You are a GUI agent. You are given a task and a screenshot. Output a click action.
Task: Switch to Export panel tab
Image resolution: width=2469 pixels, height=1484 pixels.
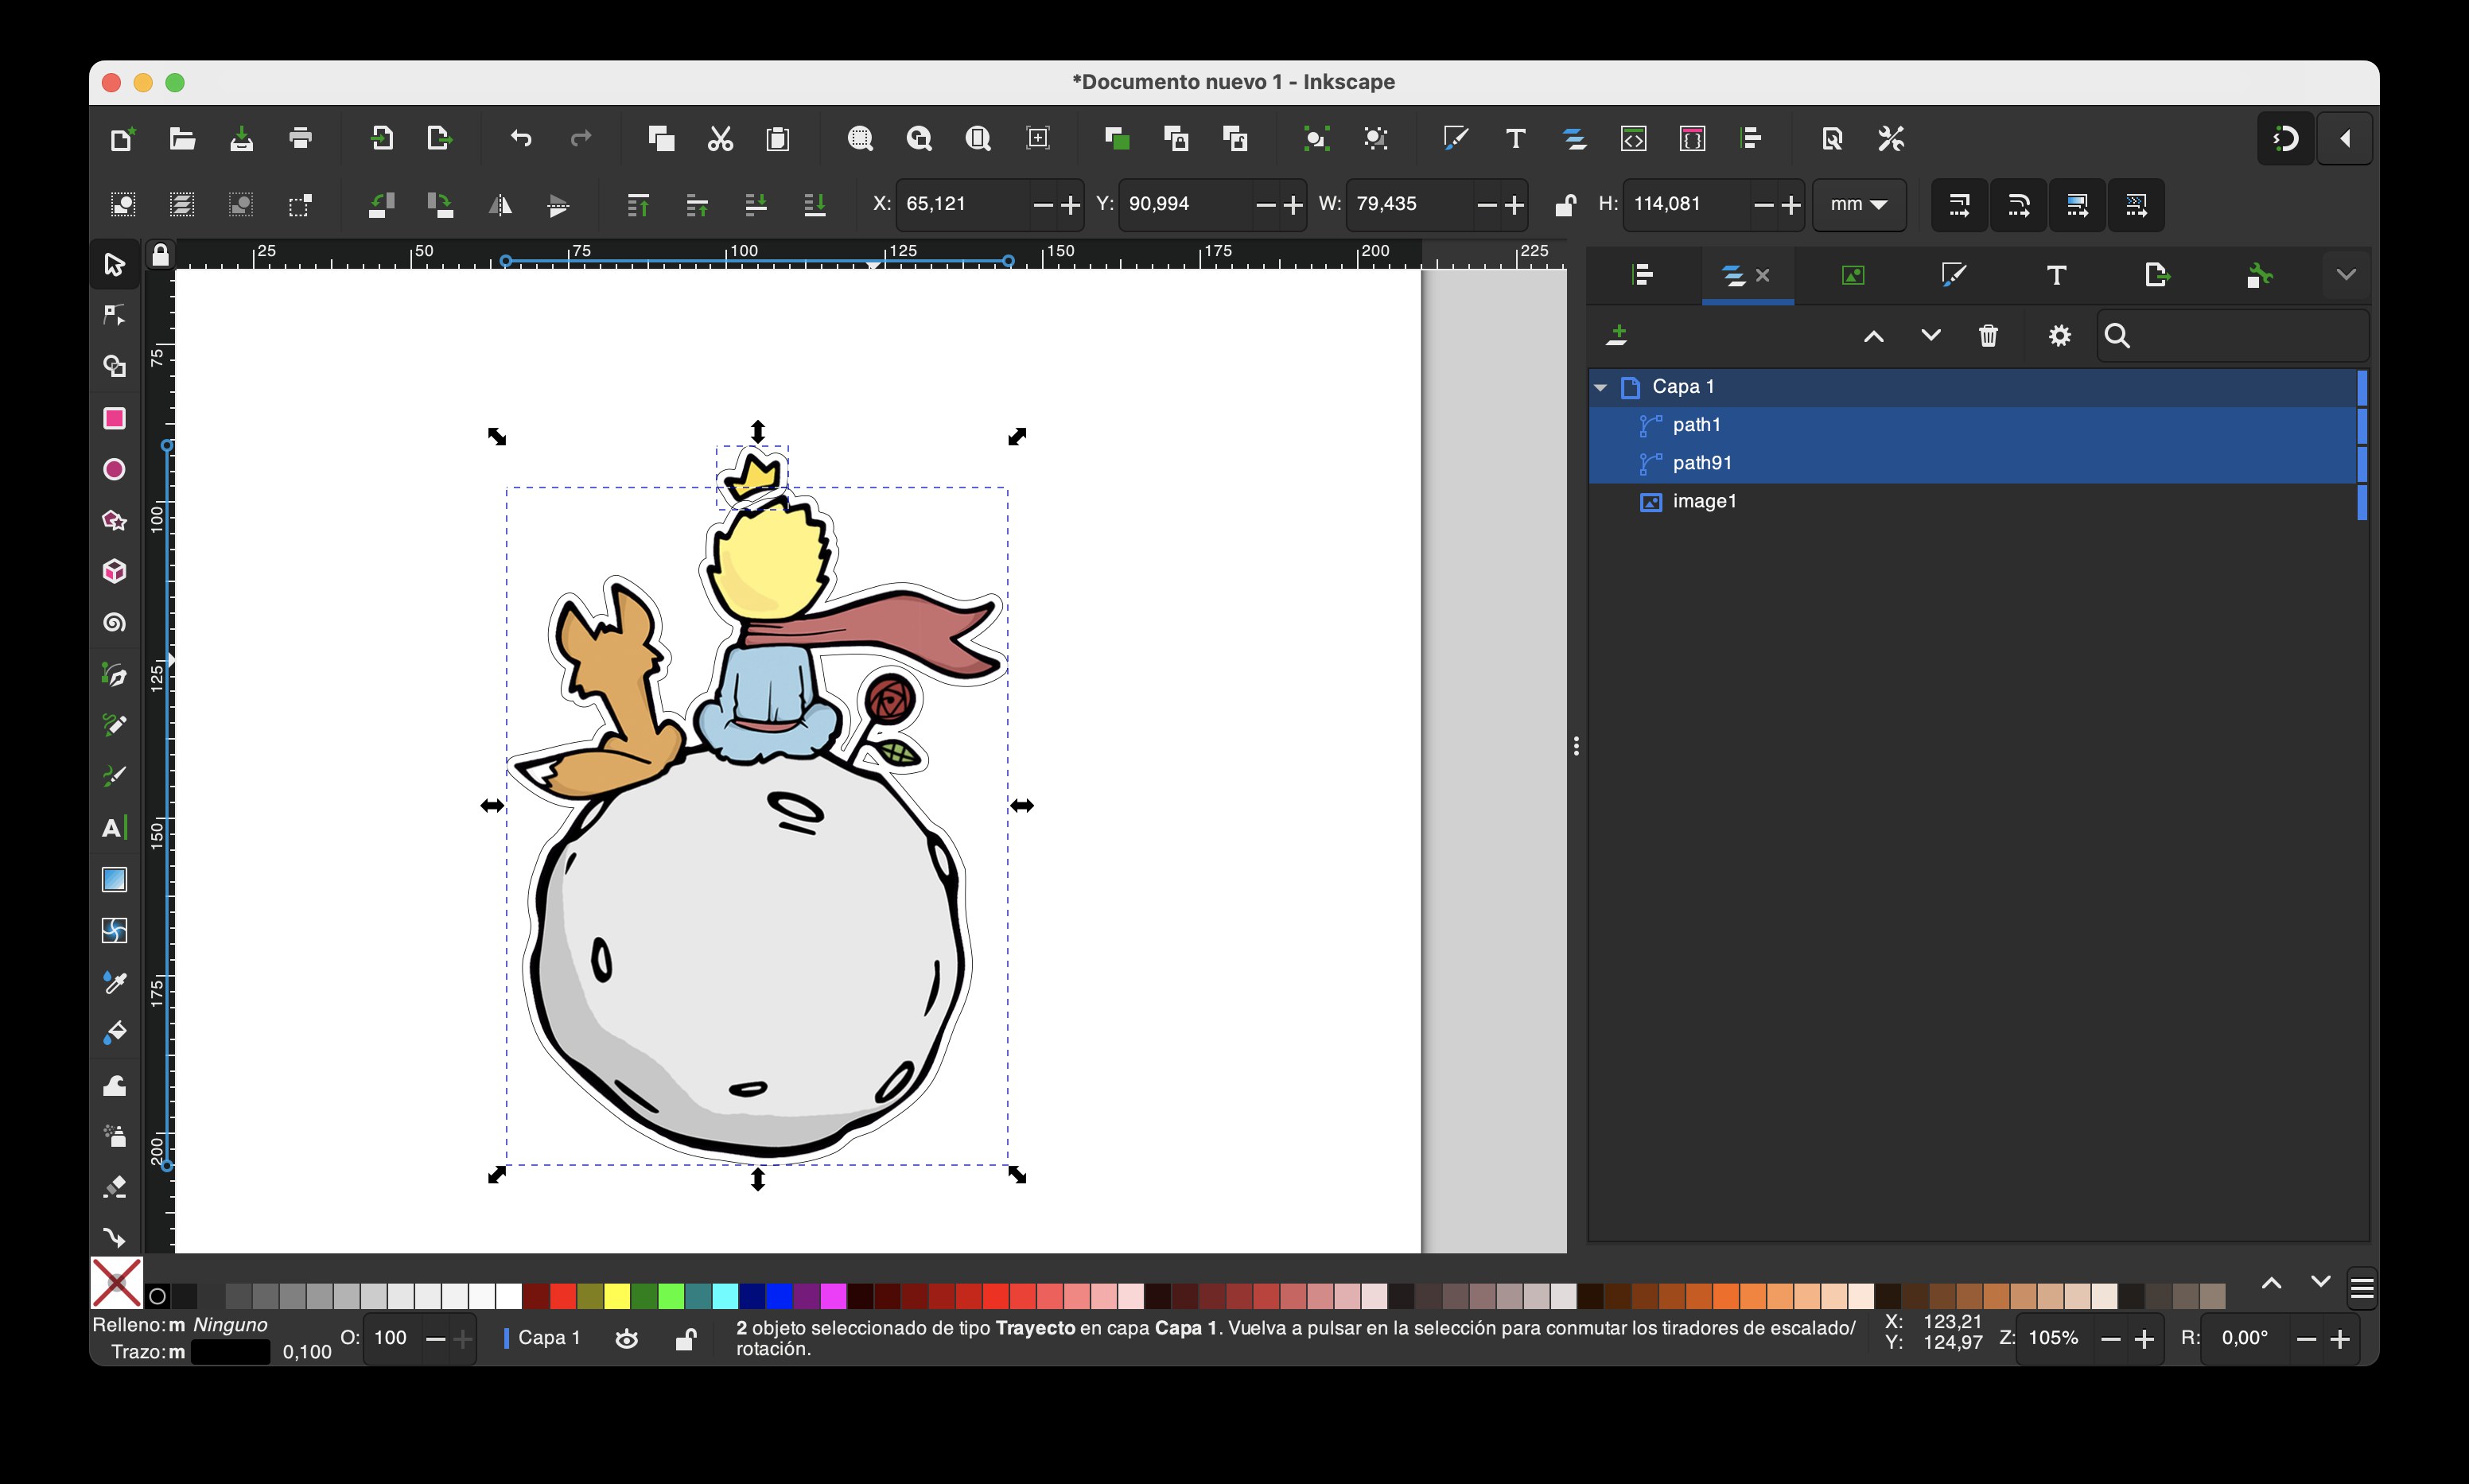pyautogui.click(x=2157, y=275)
